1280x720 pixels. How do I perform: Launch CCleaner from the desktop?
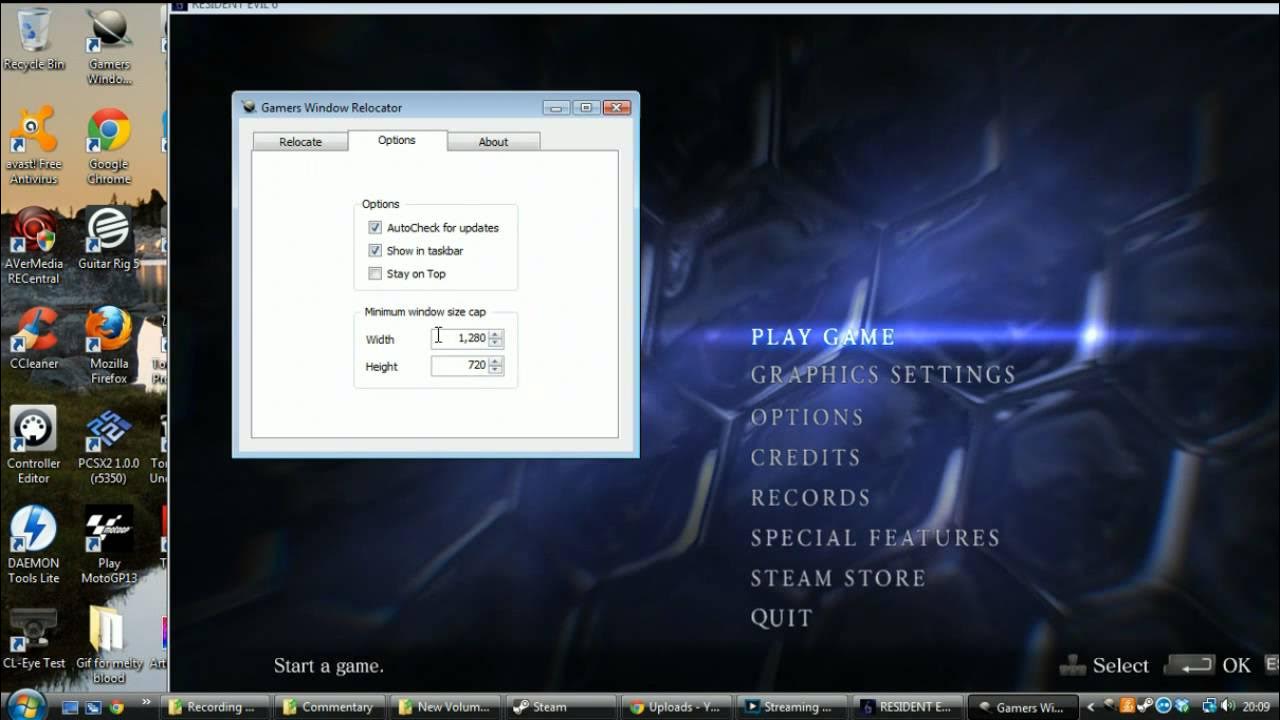point(34,338)
